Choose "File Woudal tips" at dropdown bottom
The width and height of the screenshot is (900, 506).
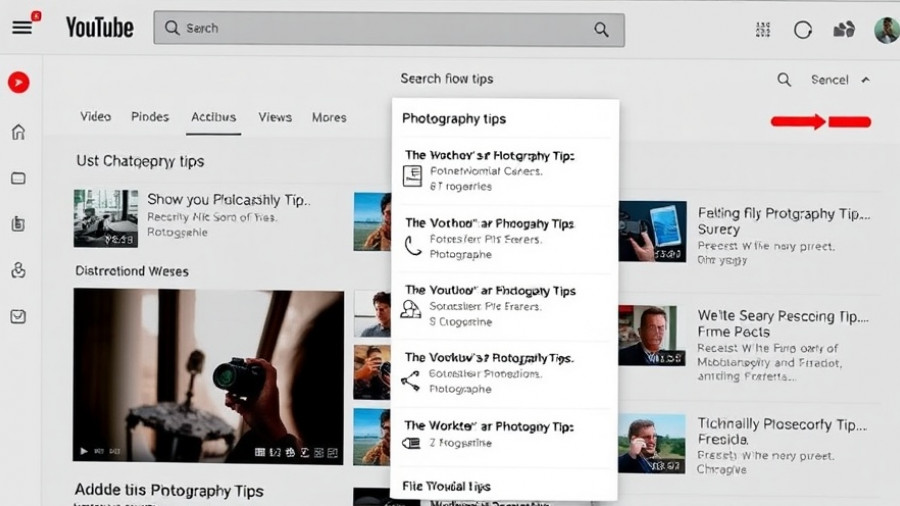pos(446,486)
